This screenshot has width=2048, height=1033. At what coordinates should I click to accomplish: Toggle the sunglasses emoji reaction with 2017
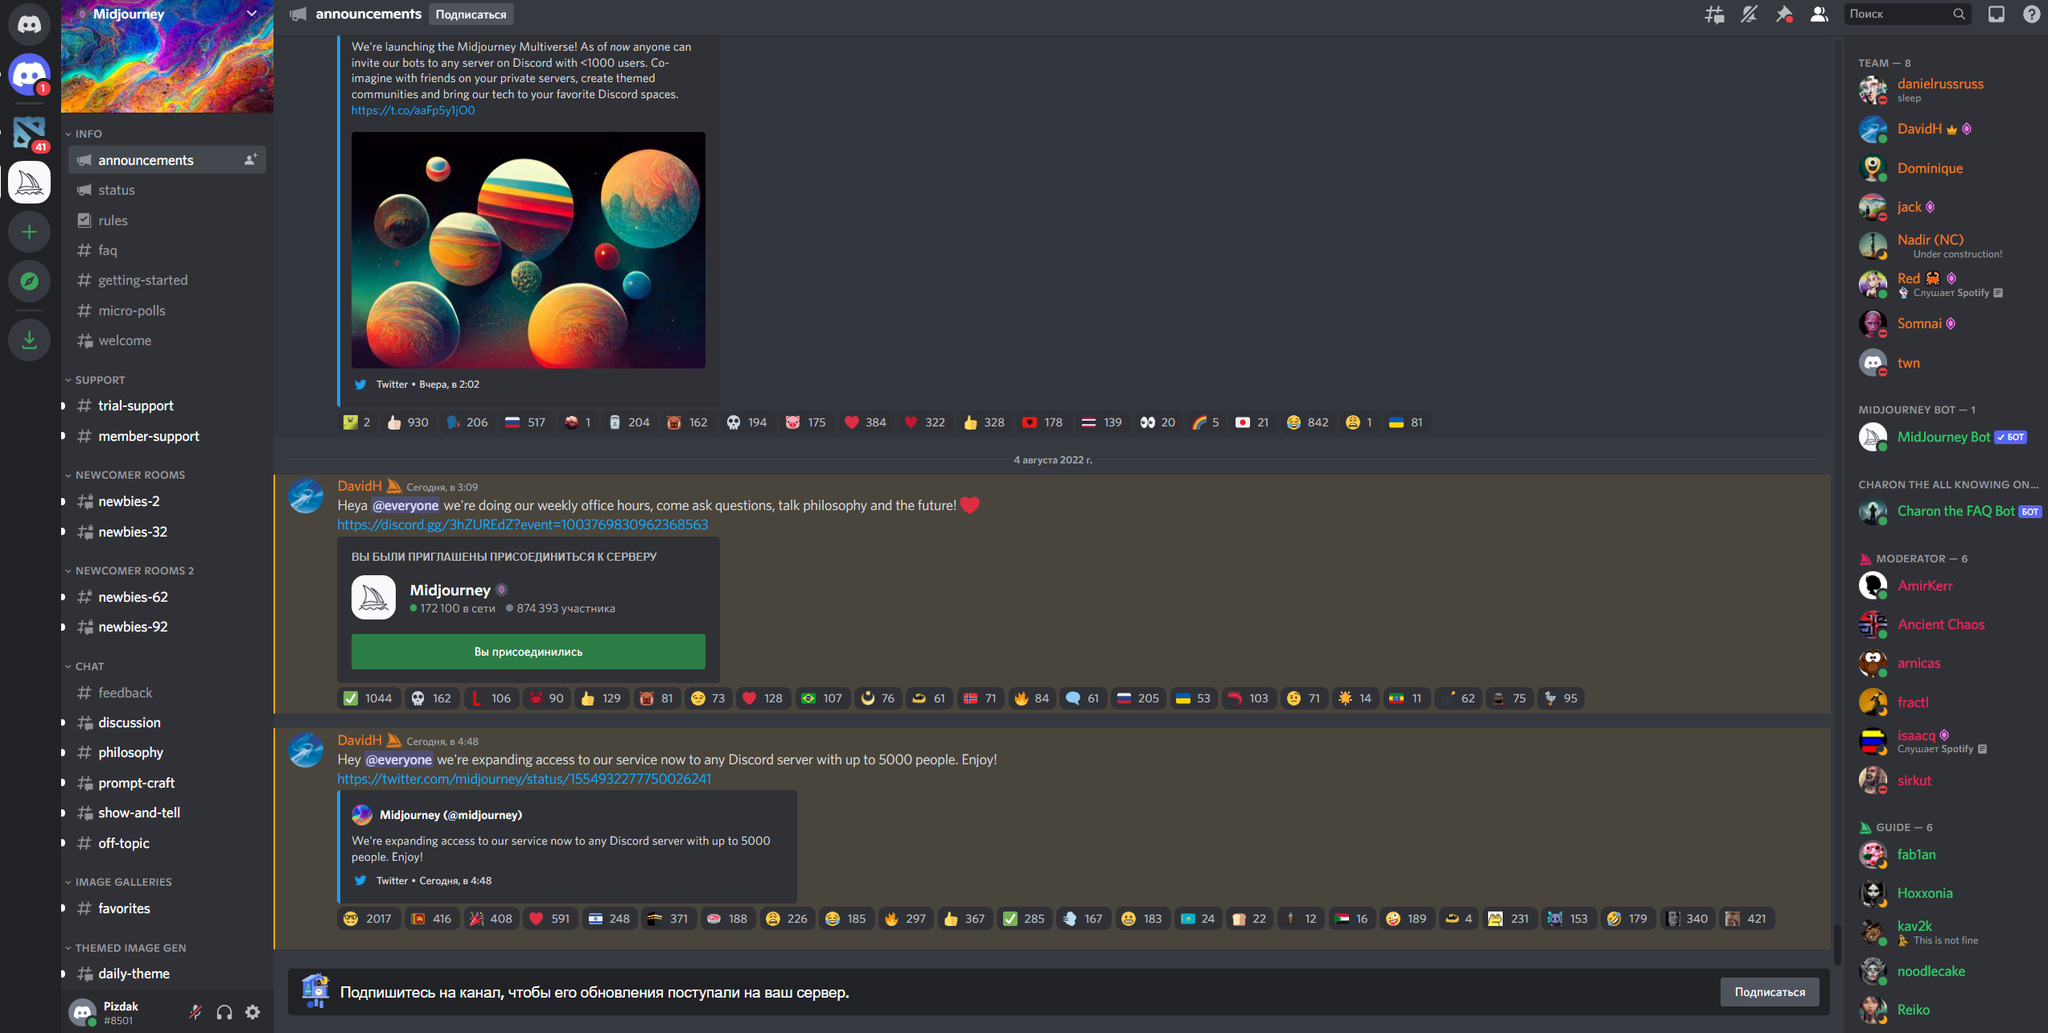coord(368,918)
